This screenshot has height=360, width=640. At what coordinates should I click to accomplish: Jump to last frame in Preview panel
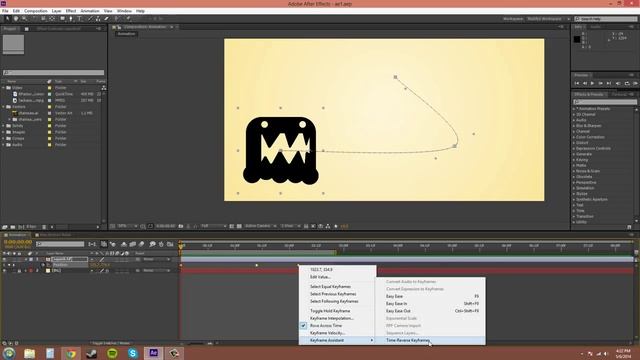pos(609,83)
